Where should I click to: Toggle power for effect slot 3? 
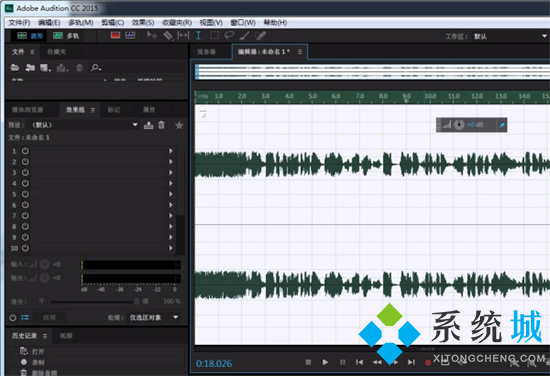pos(25,173)
